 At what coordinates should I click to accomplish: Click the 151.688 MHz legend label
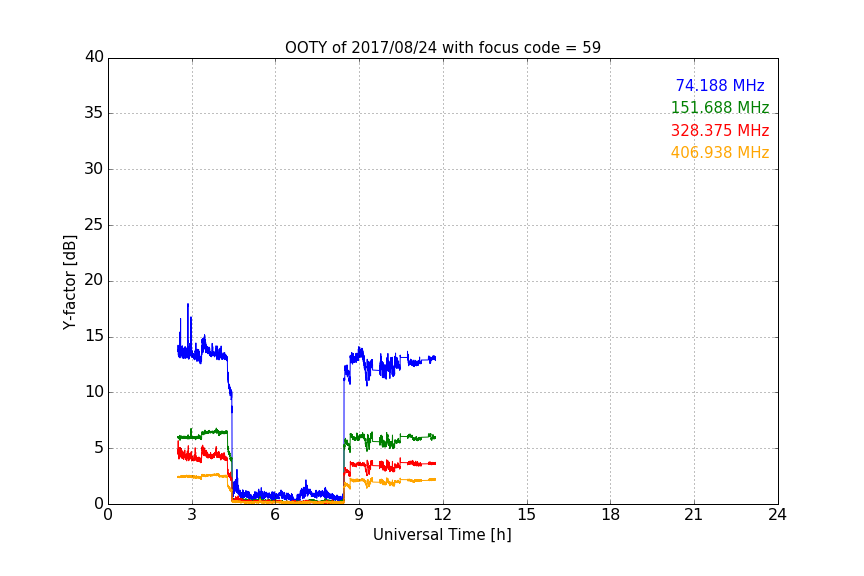tap(720, 107)
